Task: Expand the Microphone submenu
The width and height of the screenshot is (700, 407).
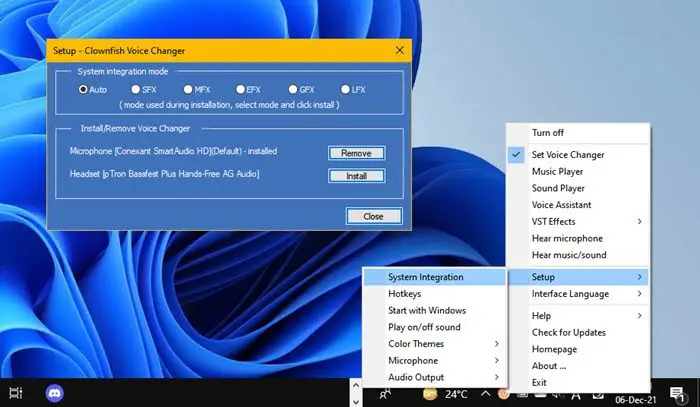Action: point(435,361)
